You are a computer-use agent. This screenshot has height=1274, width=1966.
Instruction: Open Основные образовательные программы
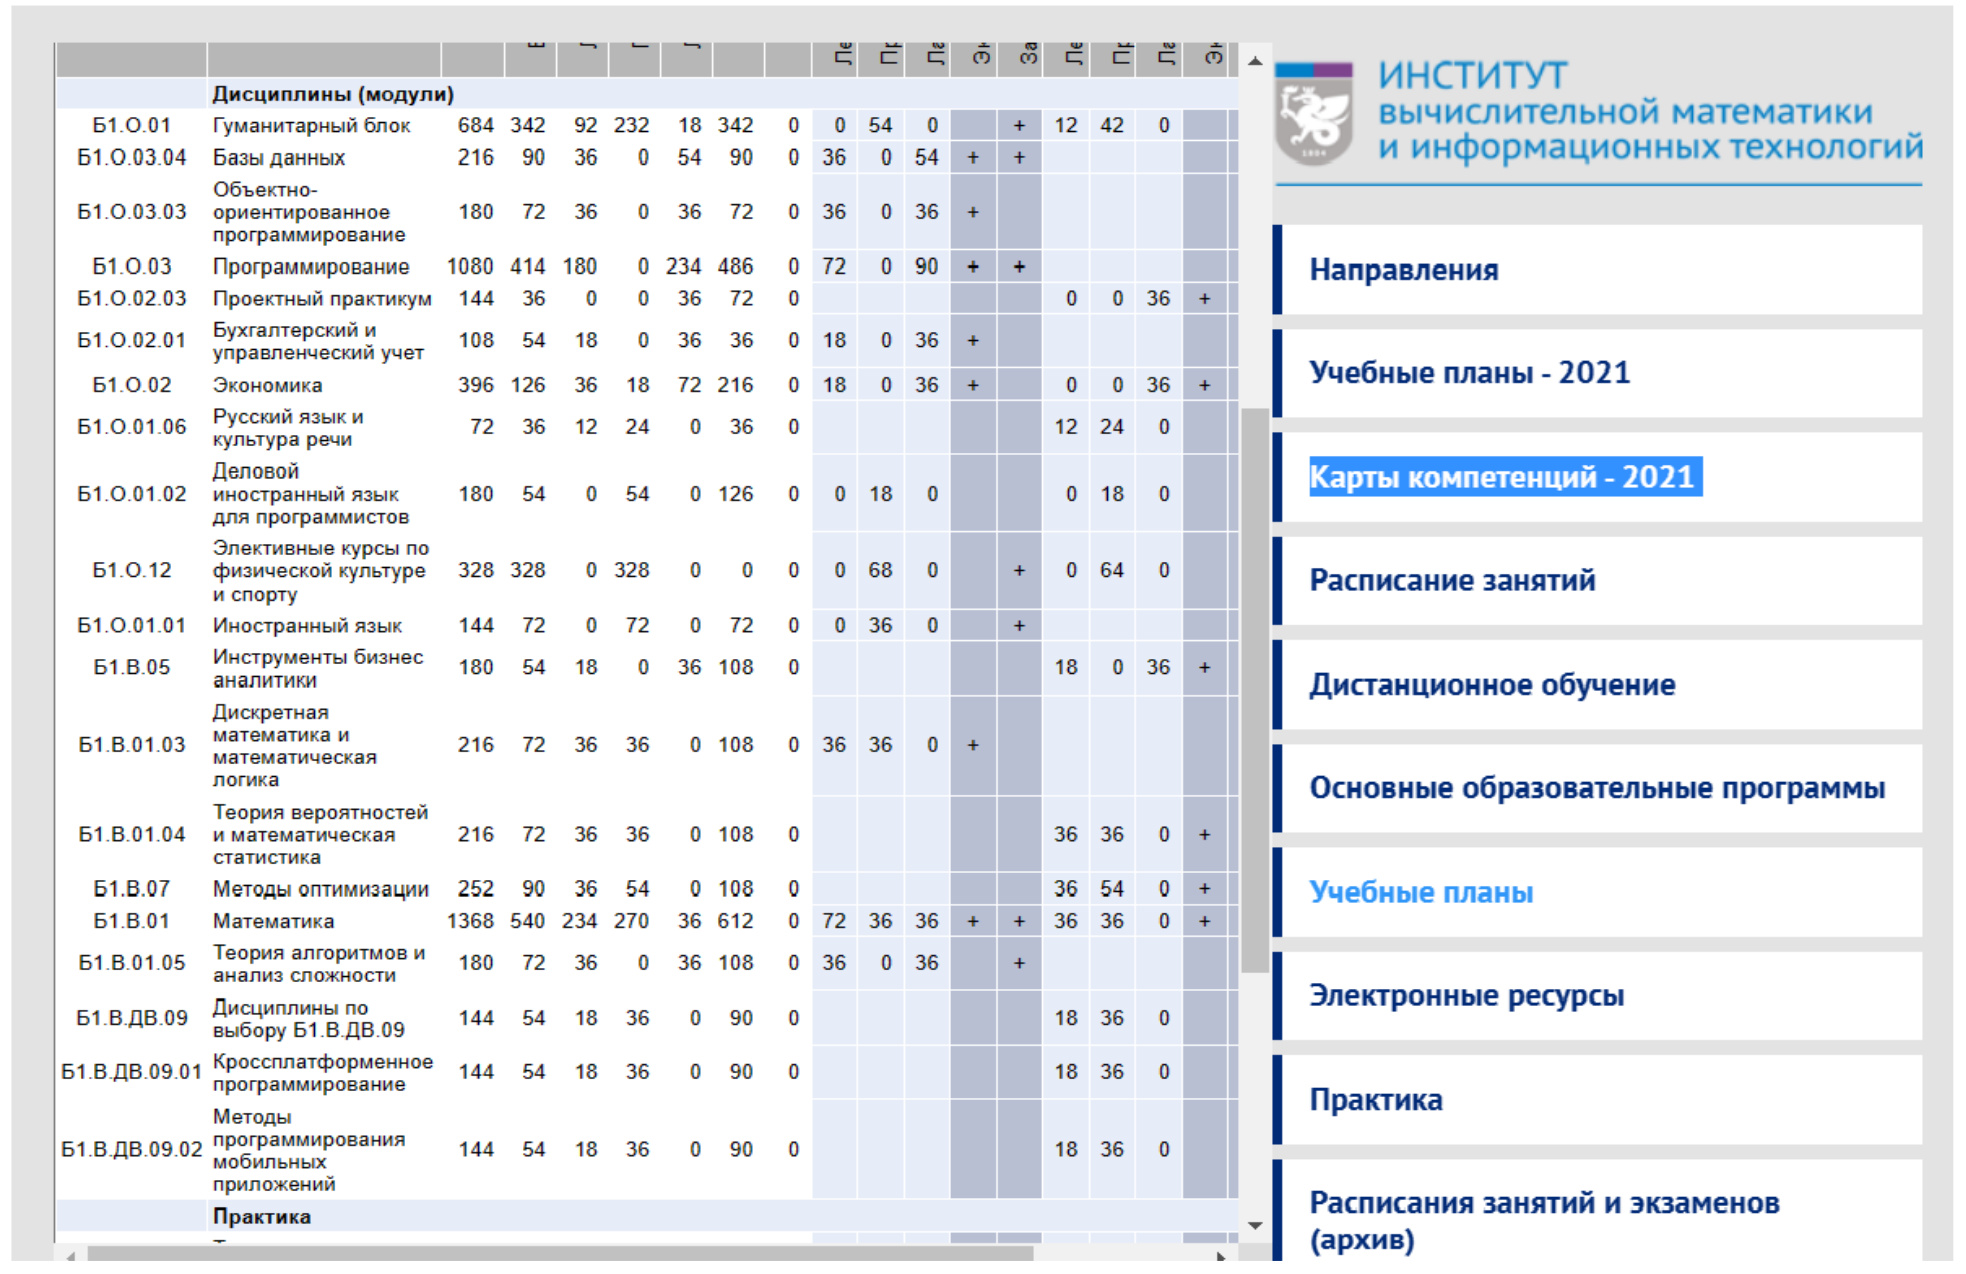tap(1597, 788)
